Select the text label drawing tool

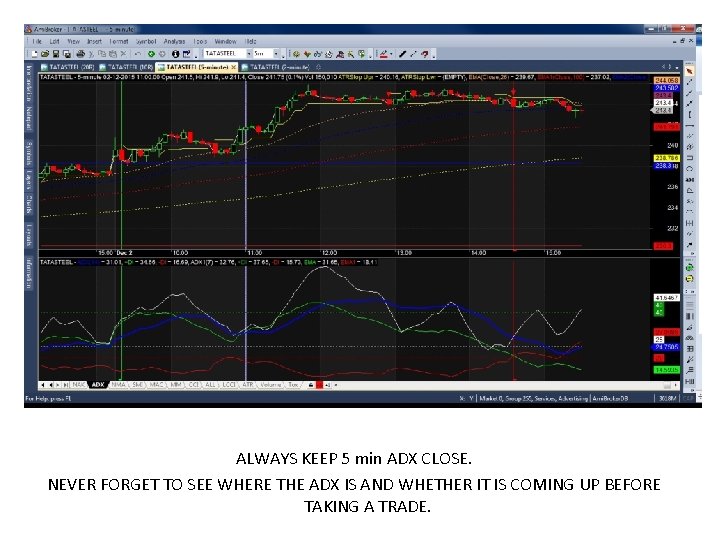tap(689, 180)
